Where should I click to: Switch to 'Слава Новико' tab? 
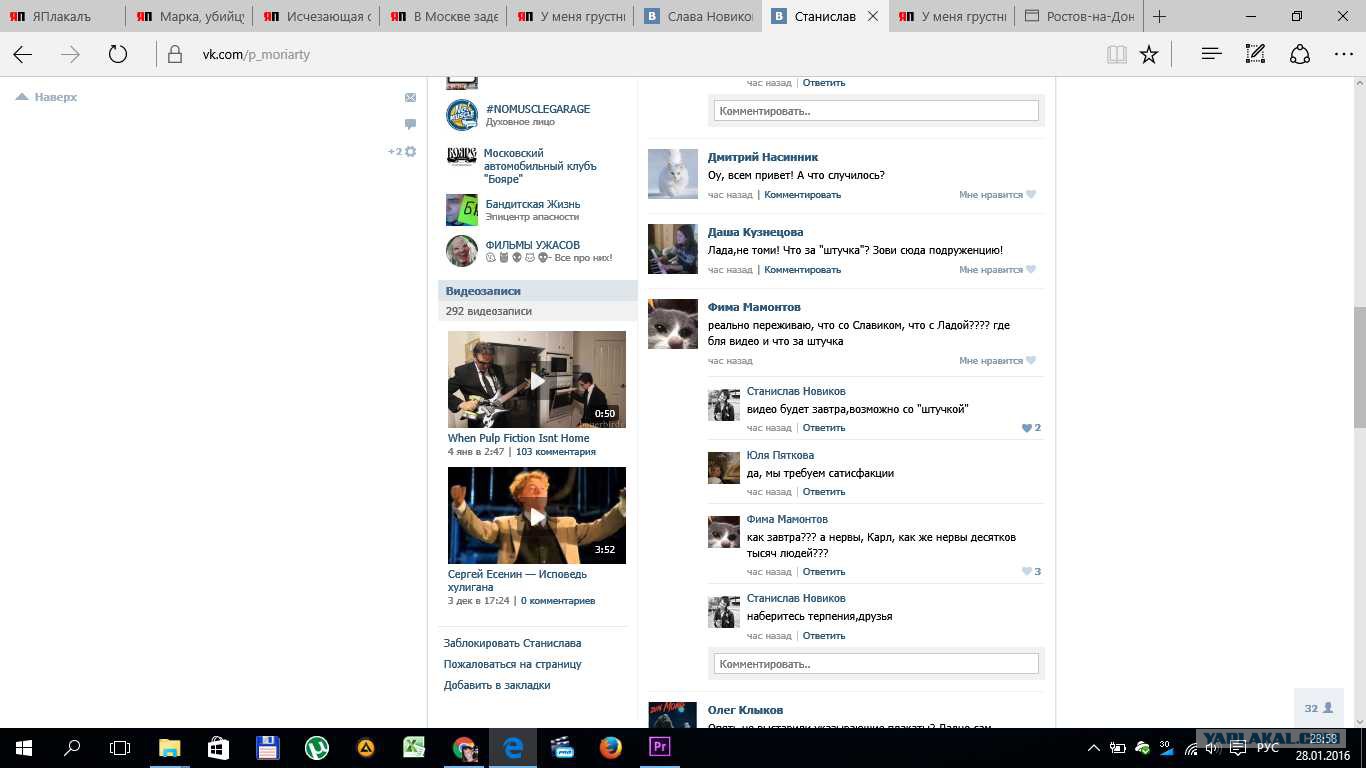[698, 16]
